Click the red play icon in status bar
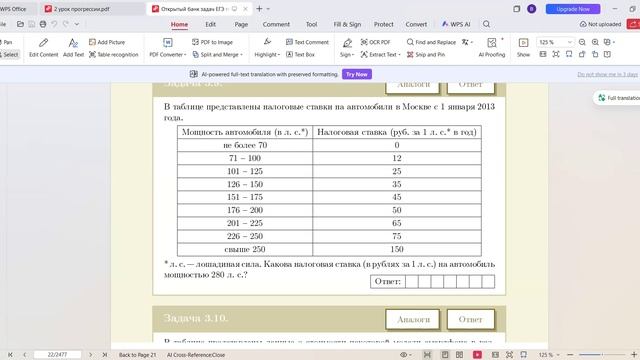 [x=477, y=355]
